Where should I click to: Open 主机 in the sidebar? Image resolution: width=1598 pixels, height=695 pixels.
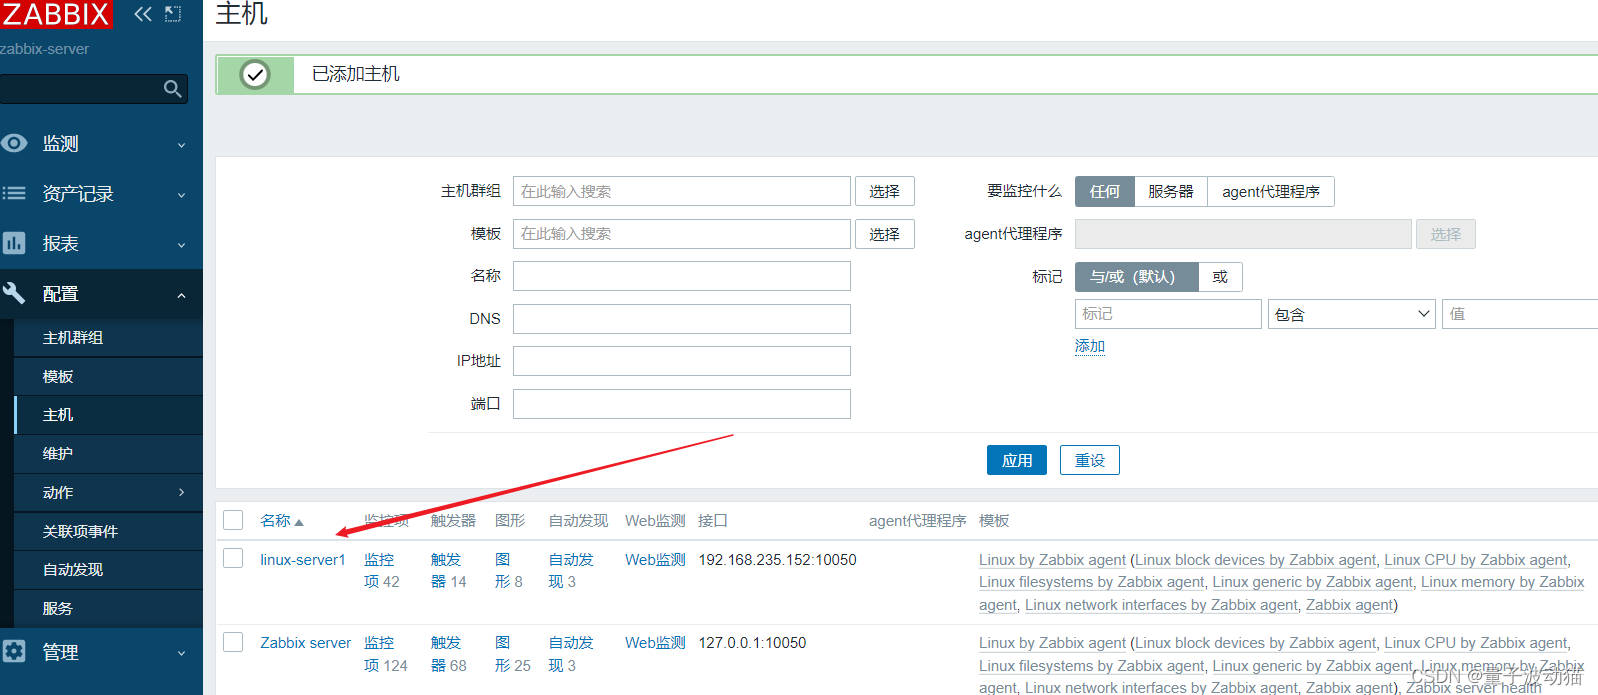[x=58, y=414]
